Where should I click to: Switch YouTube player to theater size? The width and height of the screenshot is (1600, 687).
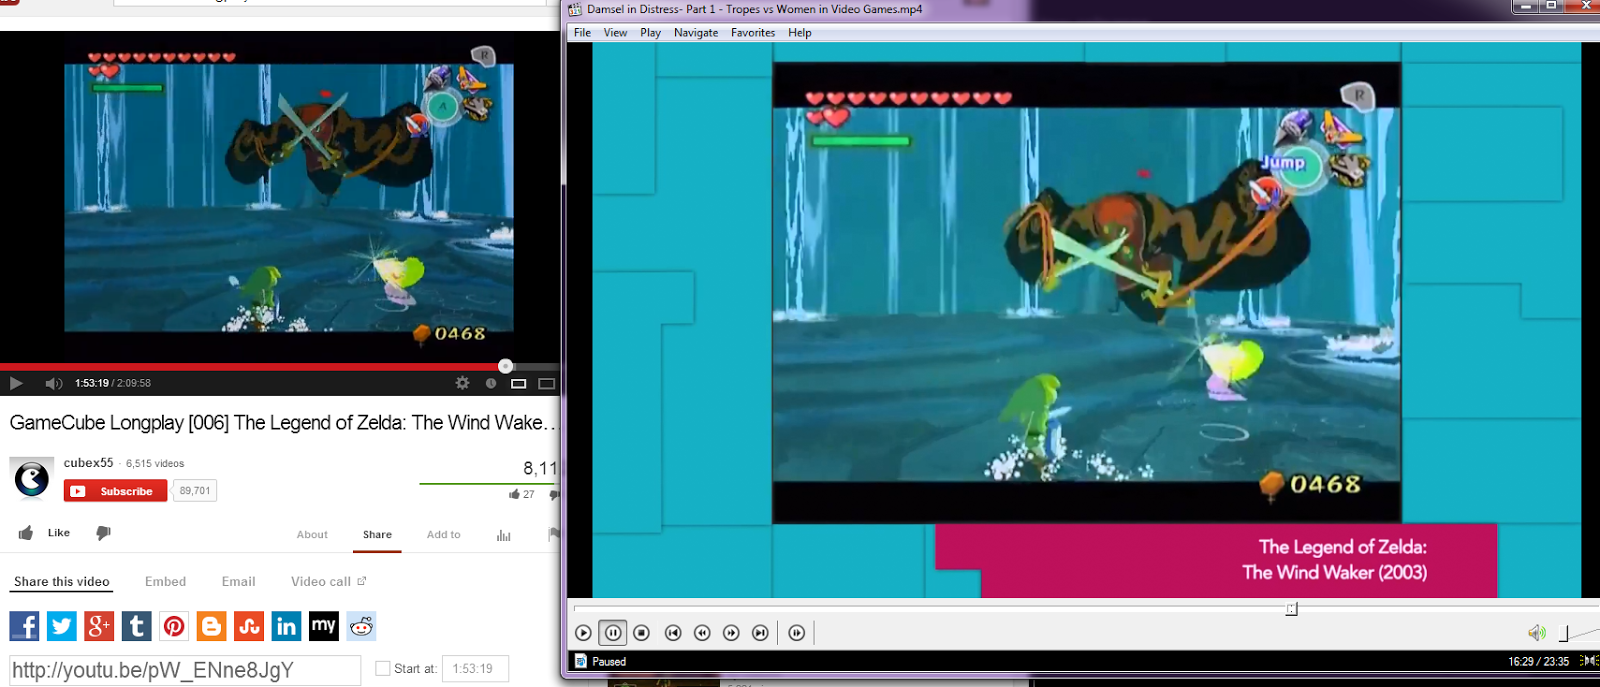518,383
